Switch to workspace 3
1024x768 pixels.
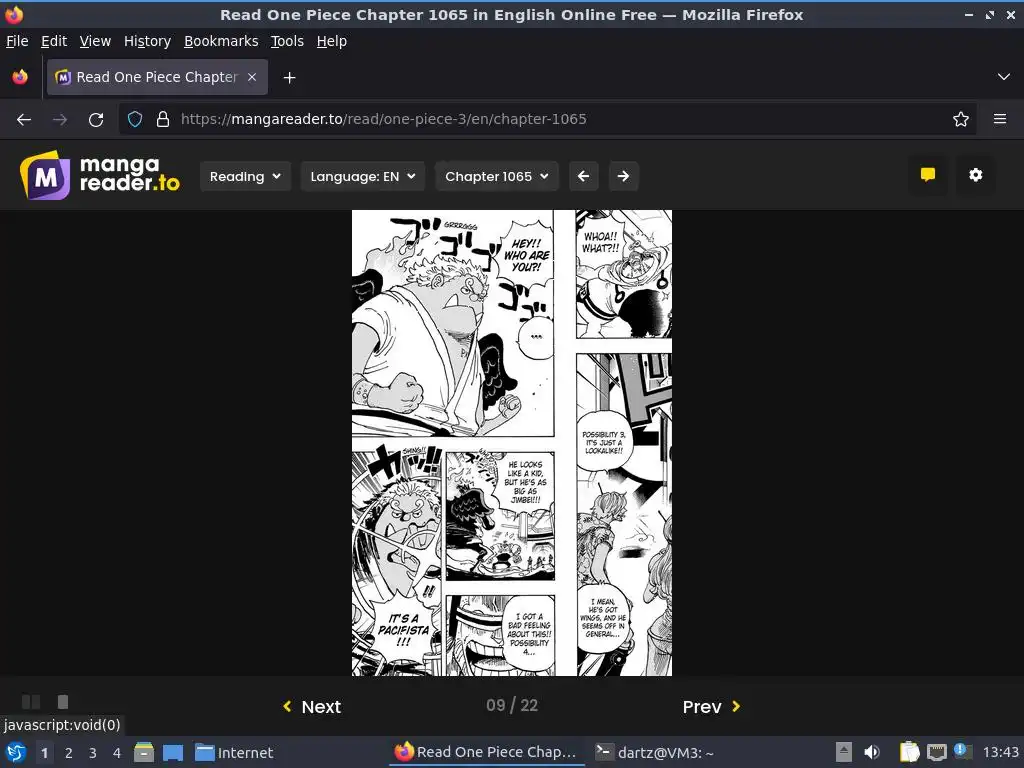pos(93,753)
